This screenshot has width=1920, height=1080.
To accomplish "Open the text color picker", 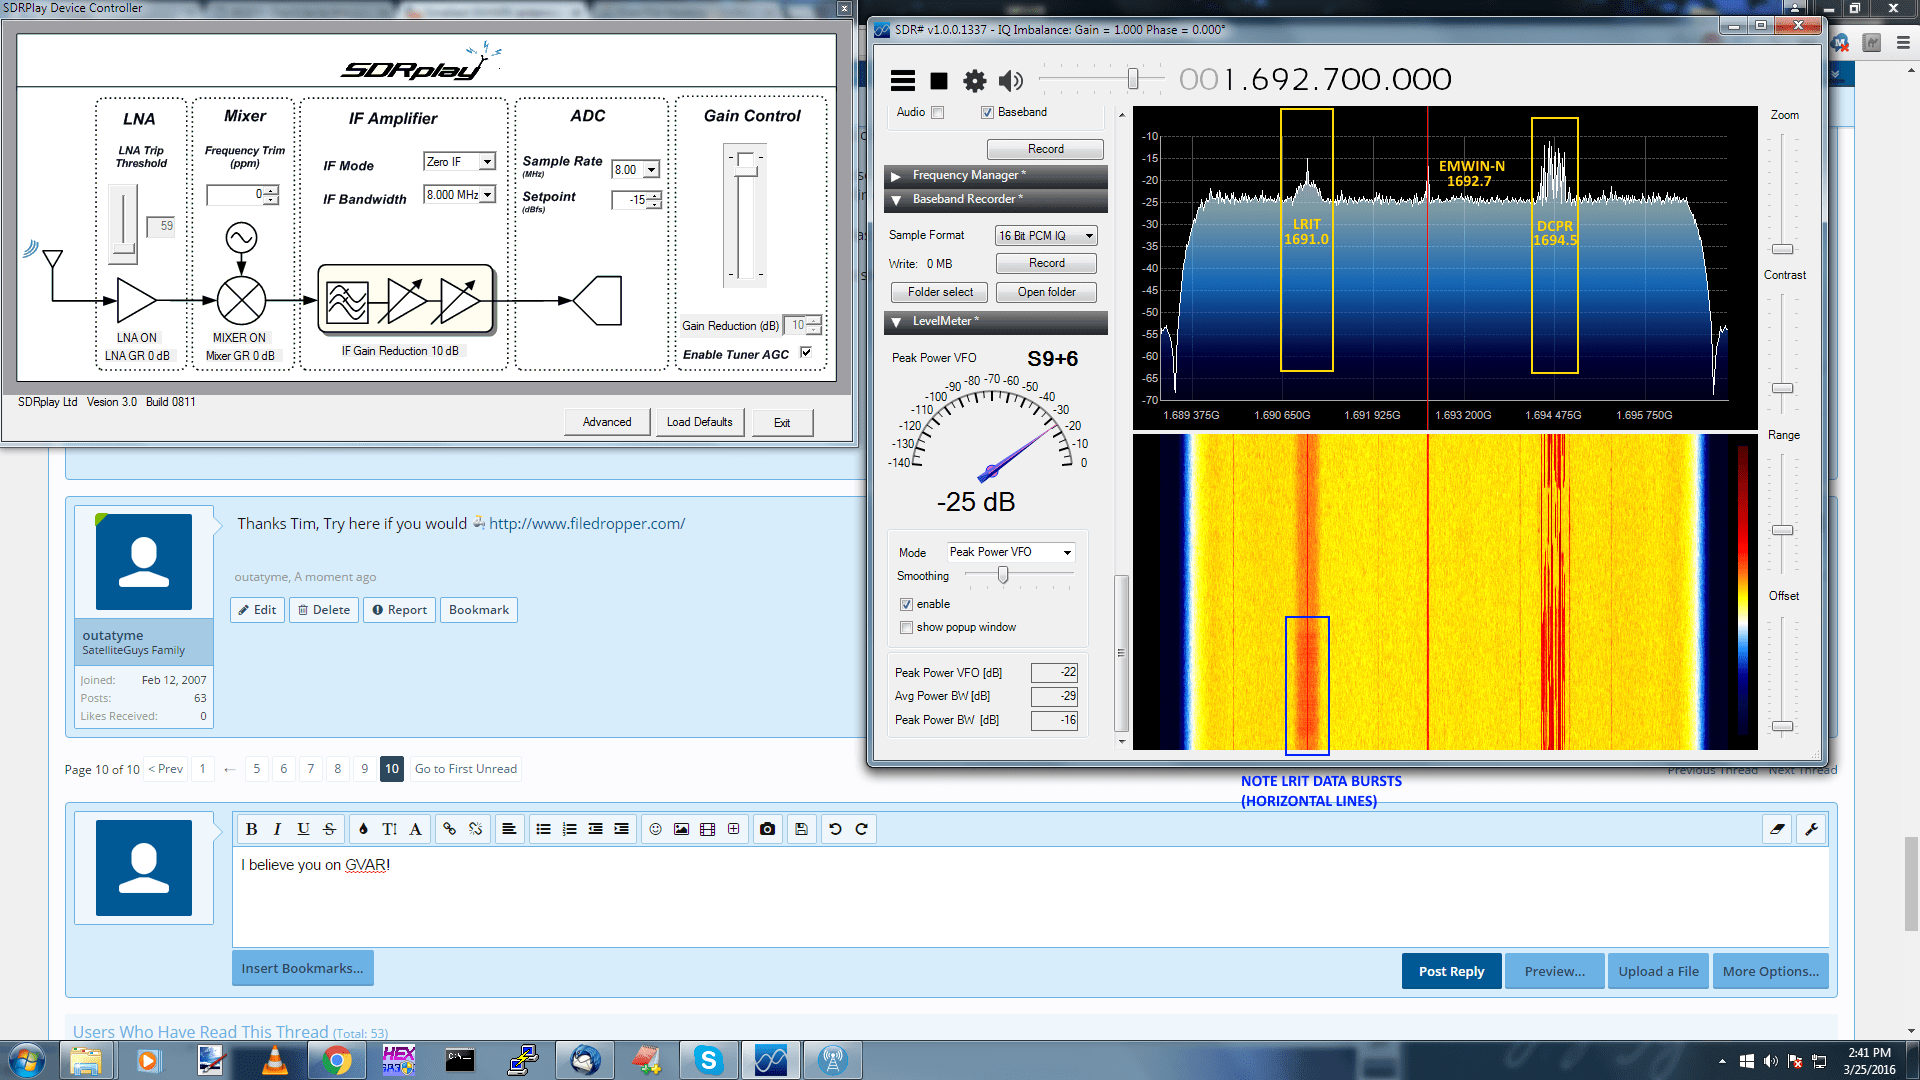I will tap(363, 829).
